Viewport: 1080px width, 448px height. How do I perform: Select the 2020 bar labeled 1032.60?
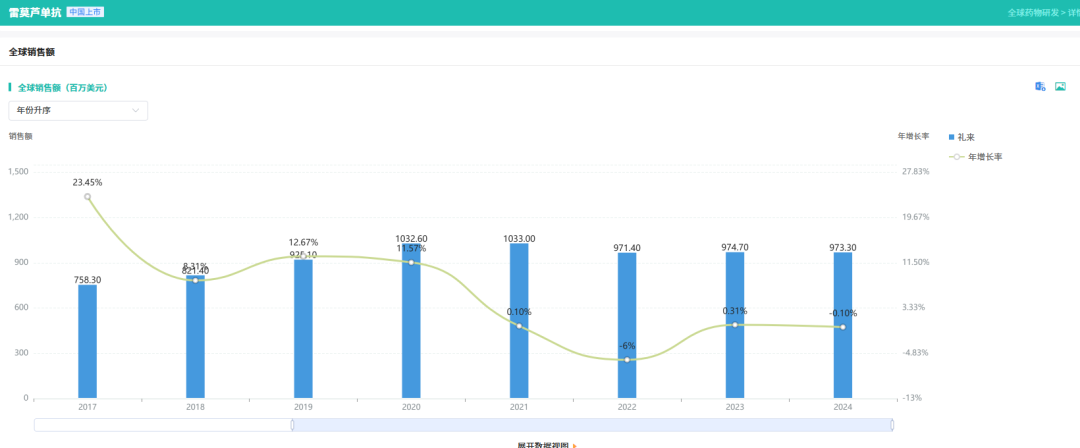pos(411,320)
